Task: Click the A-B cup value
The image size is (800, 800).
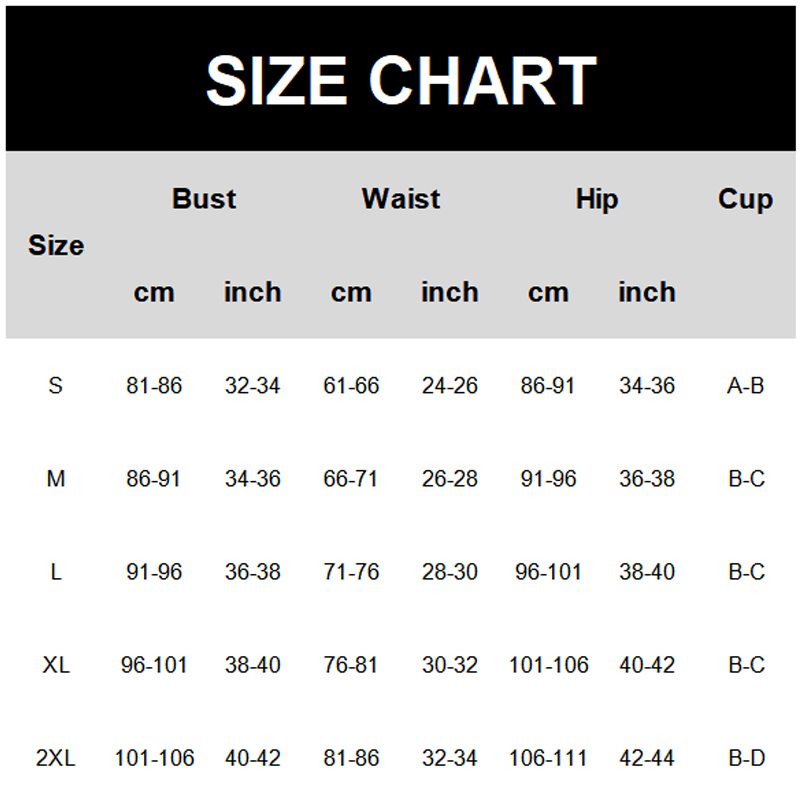Action: pyautogui.click(x=745, y=385)
